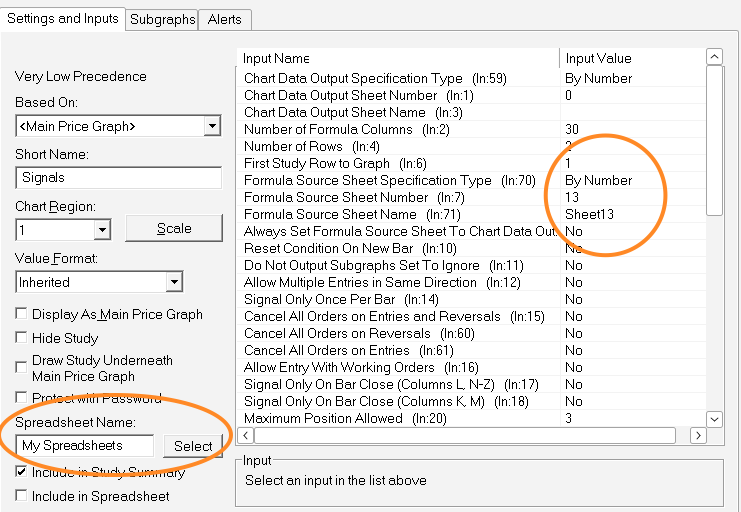Open the Based On dropdown
The height and width of the screenshot is (512, 741).
(x=211, y=126)
